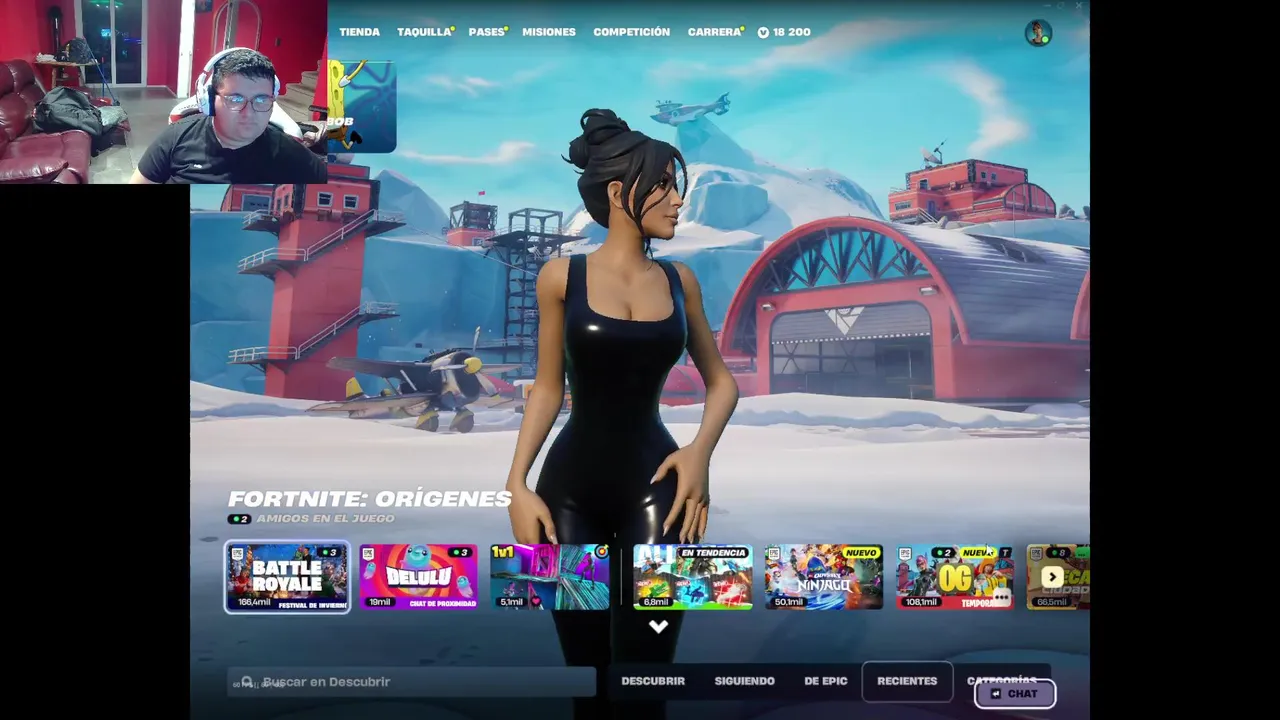
Task: Click the En Tendencia badge
Action: tap(713, 552)
